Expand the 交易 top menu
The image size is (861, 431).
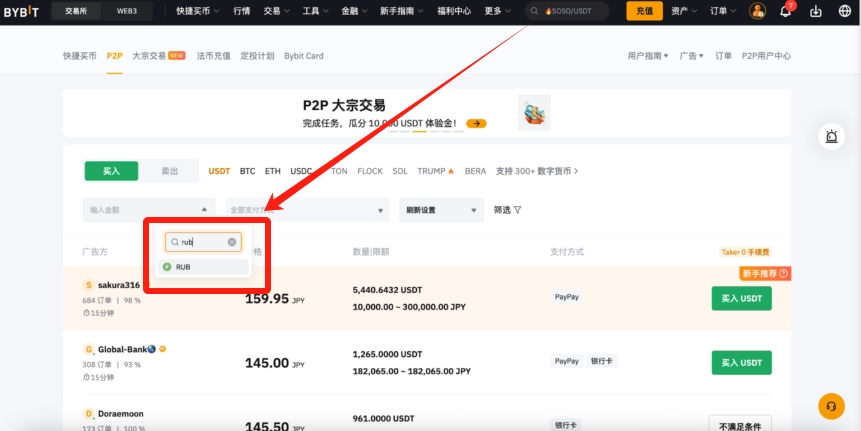coord(276,11)
